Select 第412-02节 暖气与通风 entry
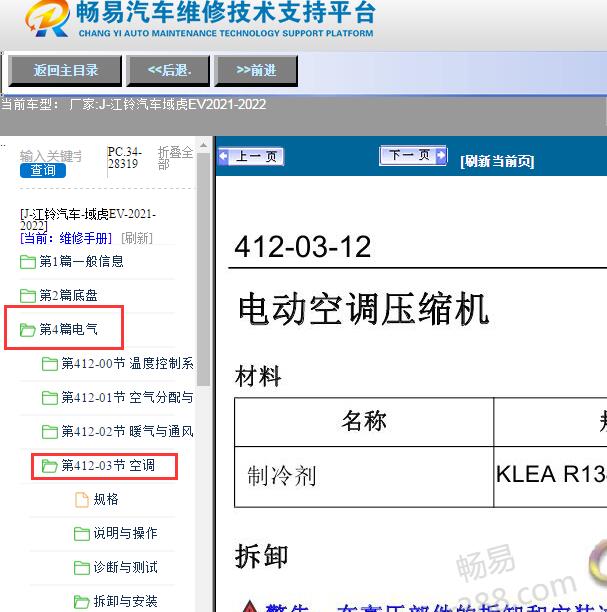Screen dimensions: 607x612 point(127,432)
